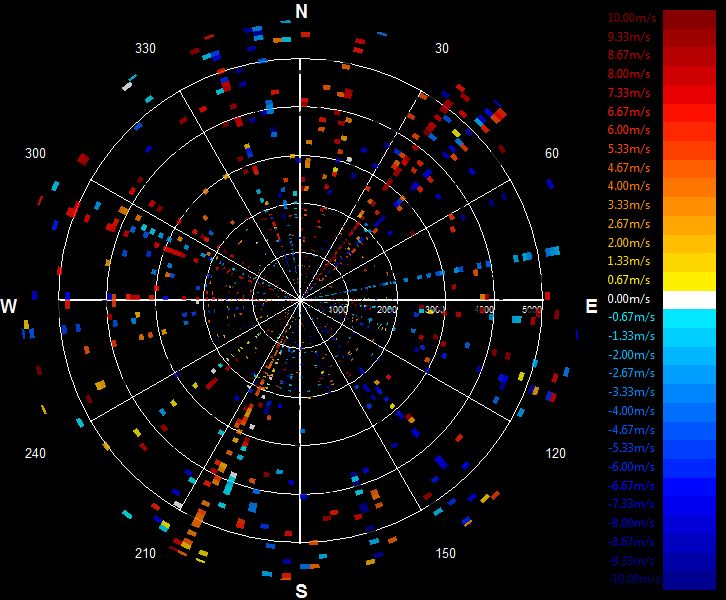Click the E compass label
Image resolution: width=726 pixels, height=600 pixels.
pyautogui.click(x=591, y=306)
